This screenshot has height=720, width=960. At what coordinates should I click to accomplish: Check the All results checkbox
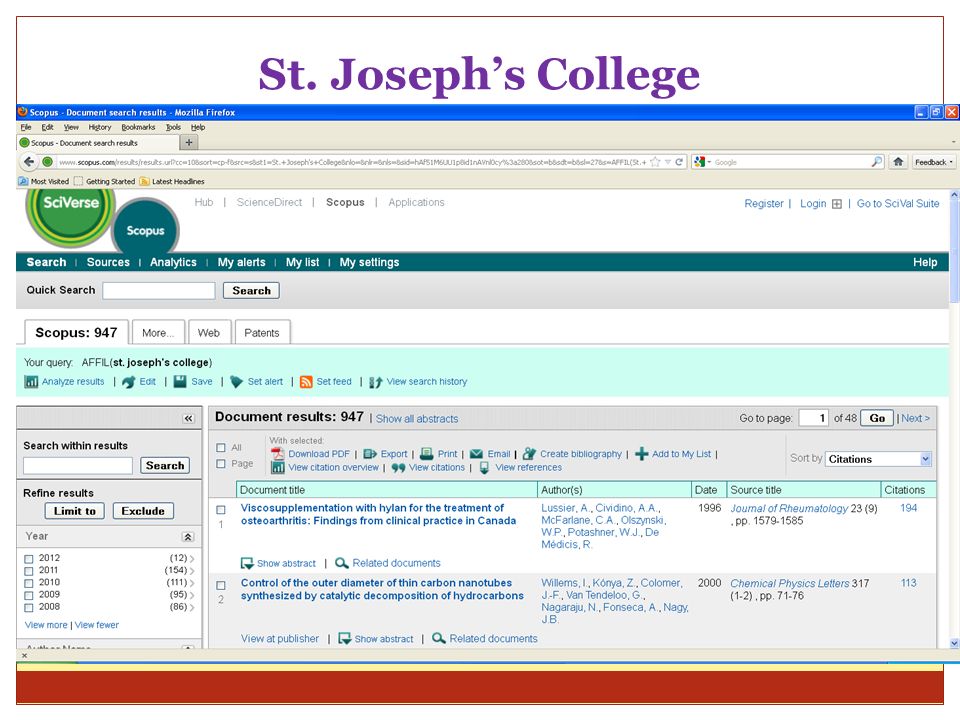click(221, 448)
